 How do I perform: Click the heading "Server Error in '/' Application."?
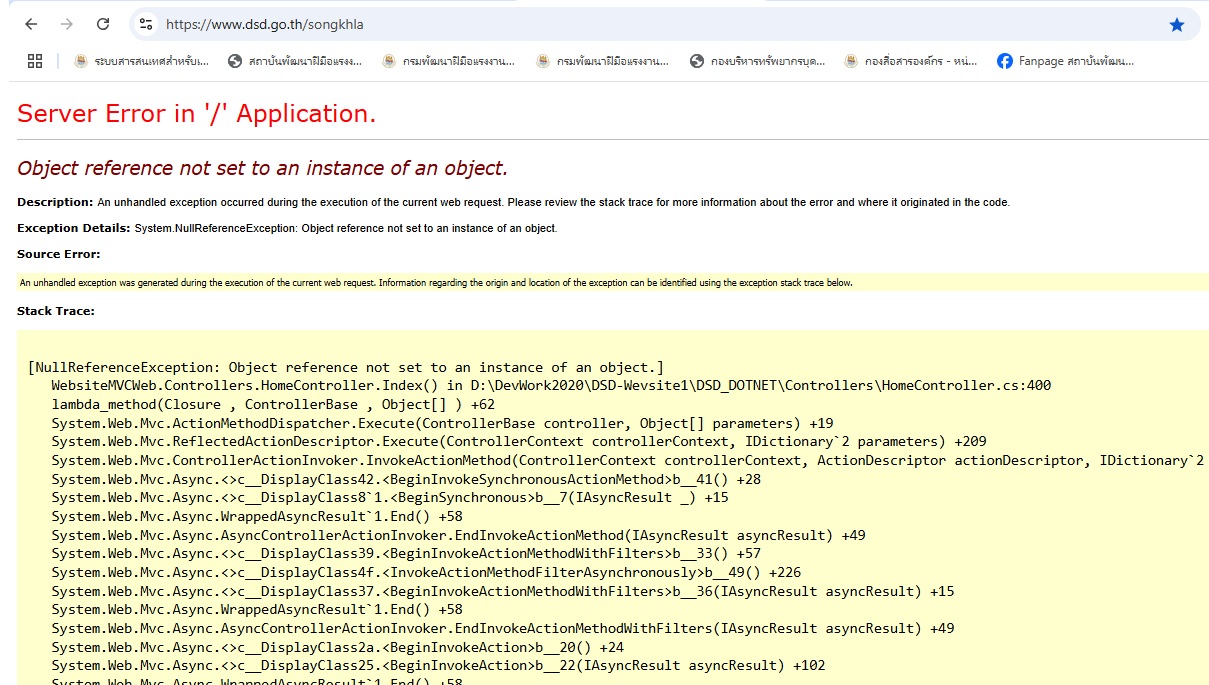[x=197, y=114]
